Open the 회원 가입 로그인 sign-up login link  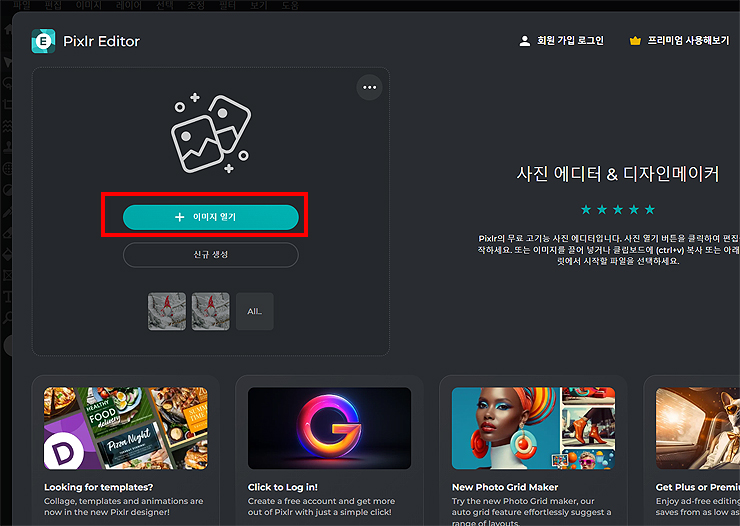[570, 41]
